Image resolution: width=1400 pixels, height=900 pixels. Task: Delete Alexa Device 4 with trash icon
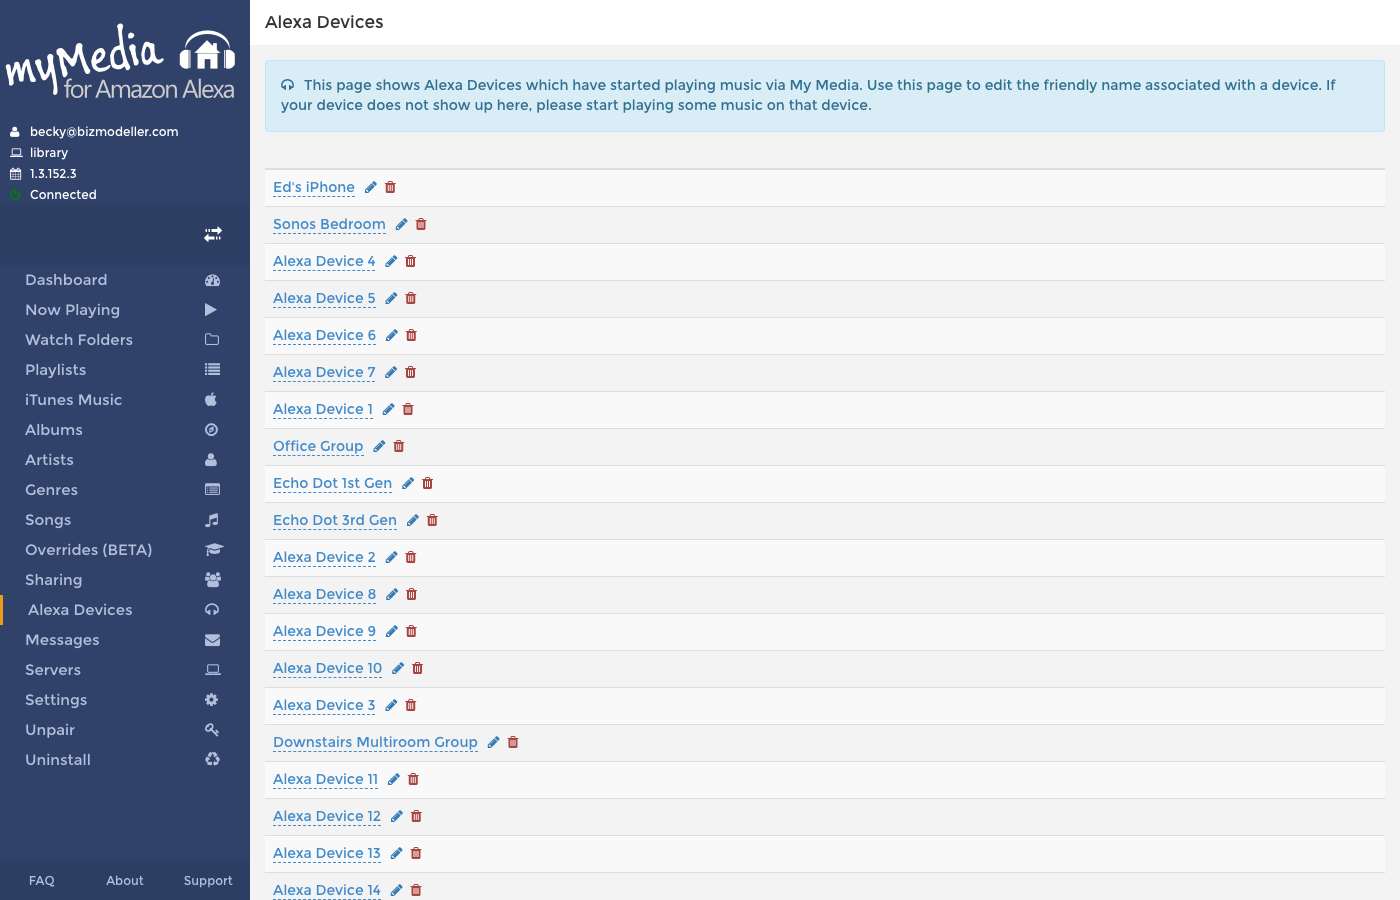point(411,262)
